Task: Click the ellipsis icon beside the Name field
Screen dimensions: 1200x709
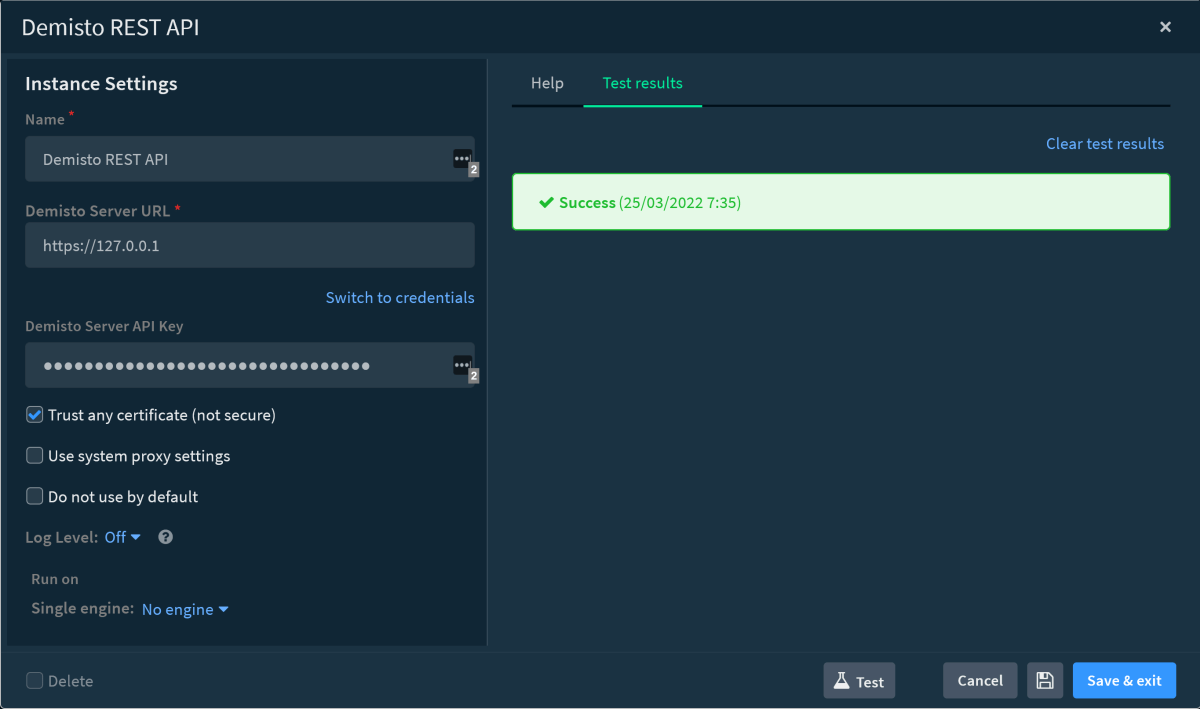Action: tap(462, 159)
